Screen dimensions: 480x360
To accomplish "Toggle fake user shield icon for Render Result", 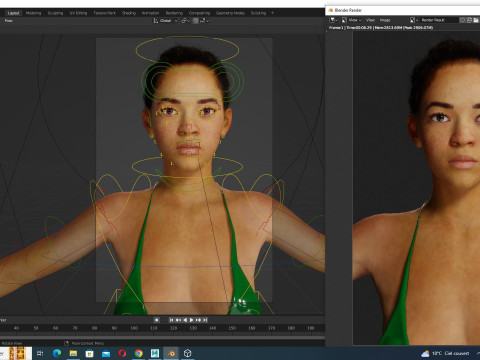I will [x=463, y=20].
